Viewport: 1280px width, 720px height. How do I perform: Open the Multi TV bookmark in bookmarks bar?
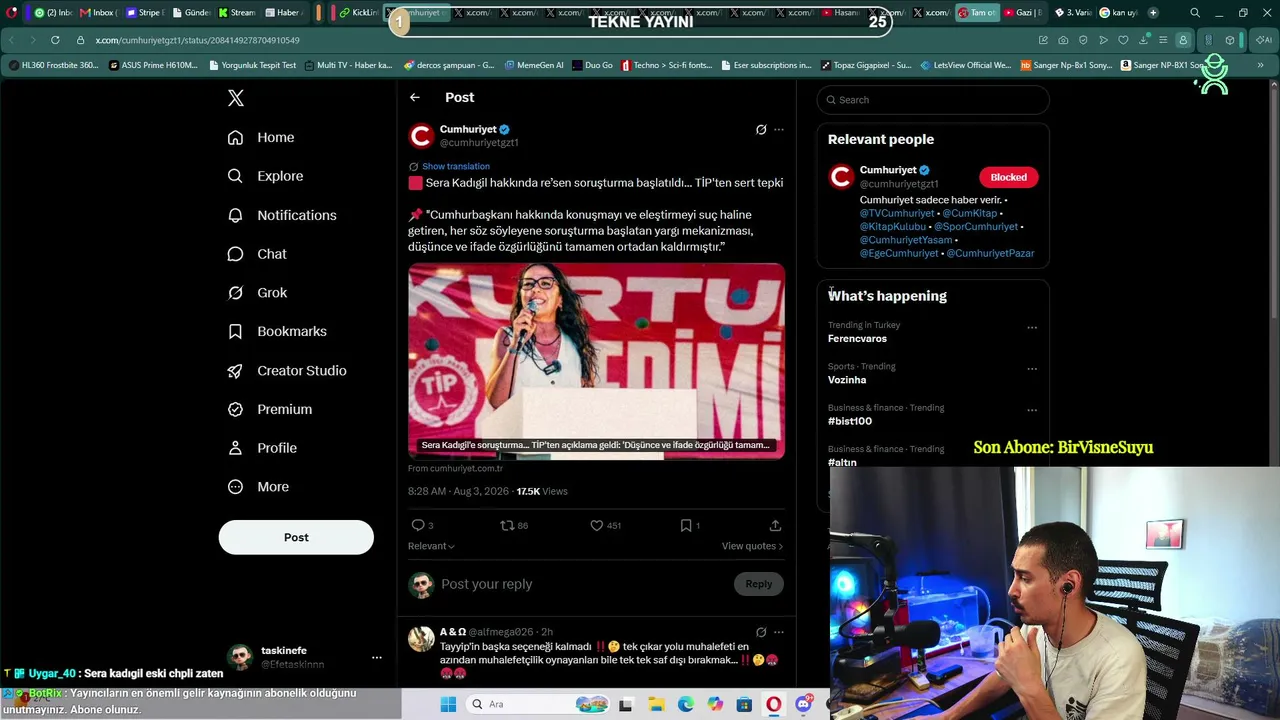(348, 65)
